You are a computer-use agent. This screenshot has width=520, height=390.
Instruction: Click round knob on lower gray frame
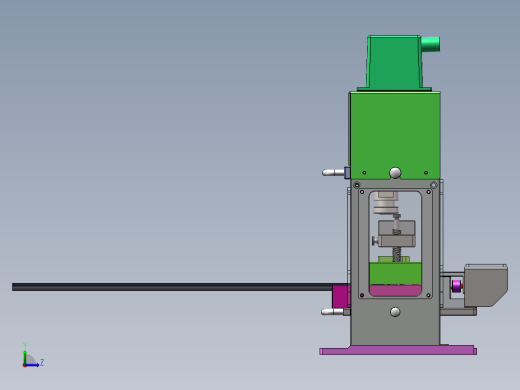pyautogui.click(x=395, y=312)
